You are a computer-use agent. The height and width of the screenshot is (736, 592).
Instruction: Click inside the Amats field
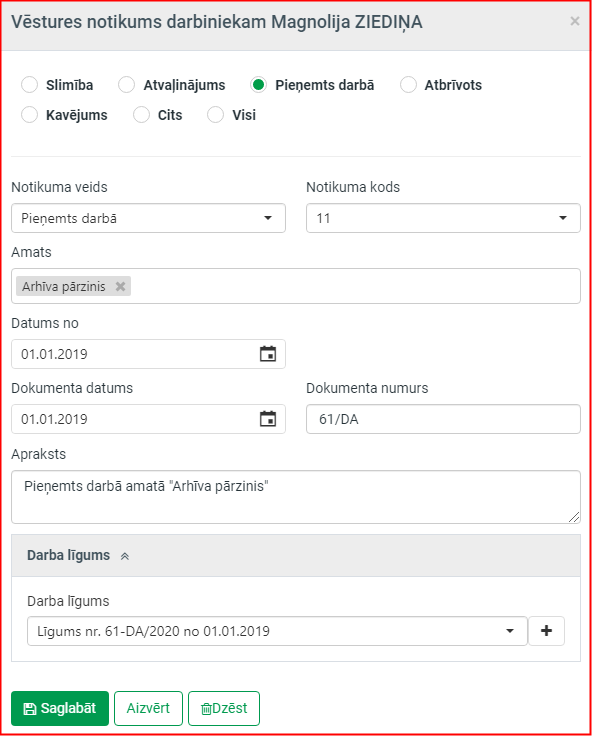coord(296,286)
